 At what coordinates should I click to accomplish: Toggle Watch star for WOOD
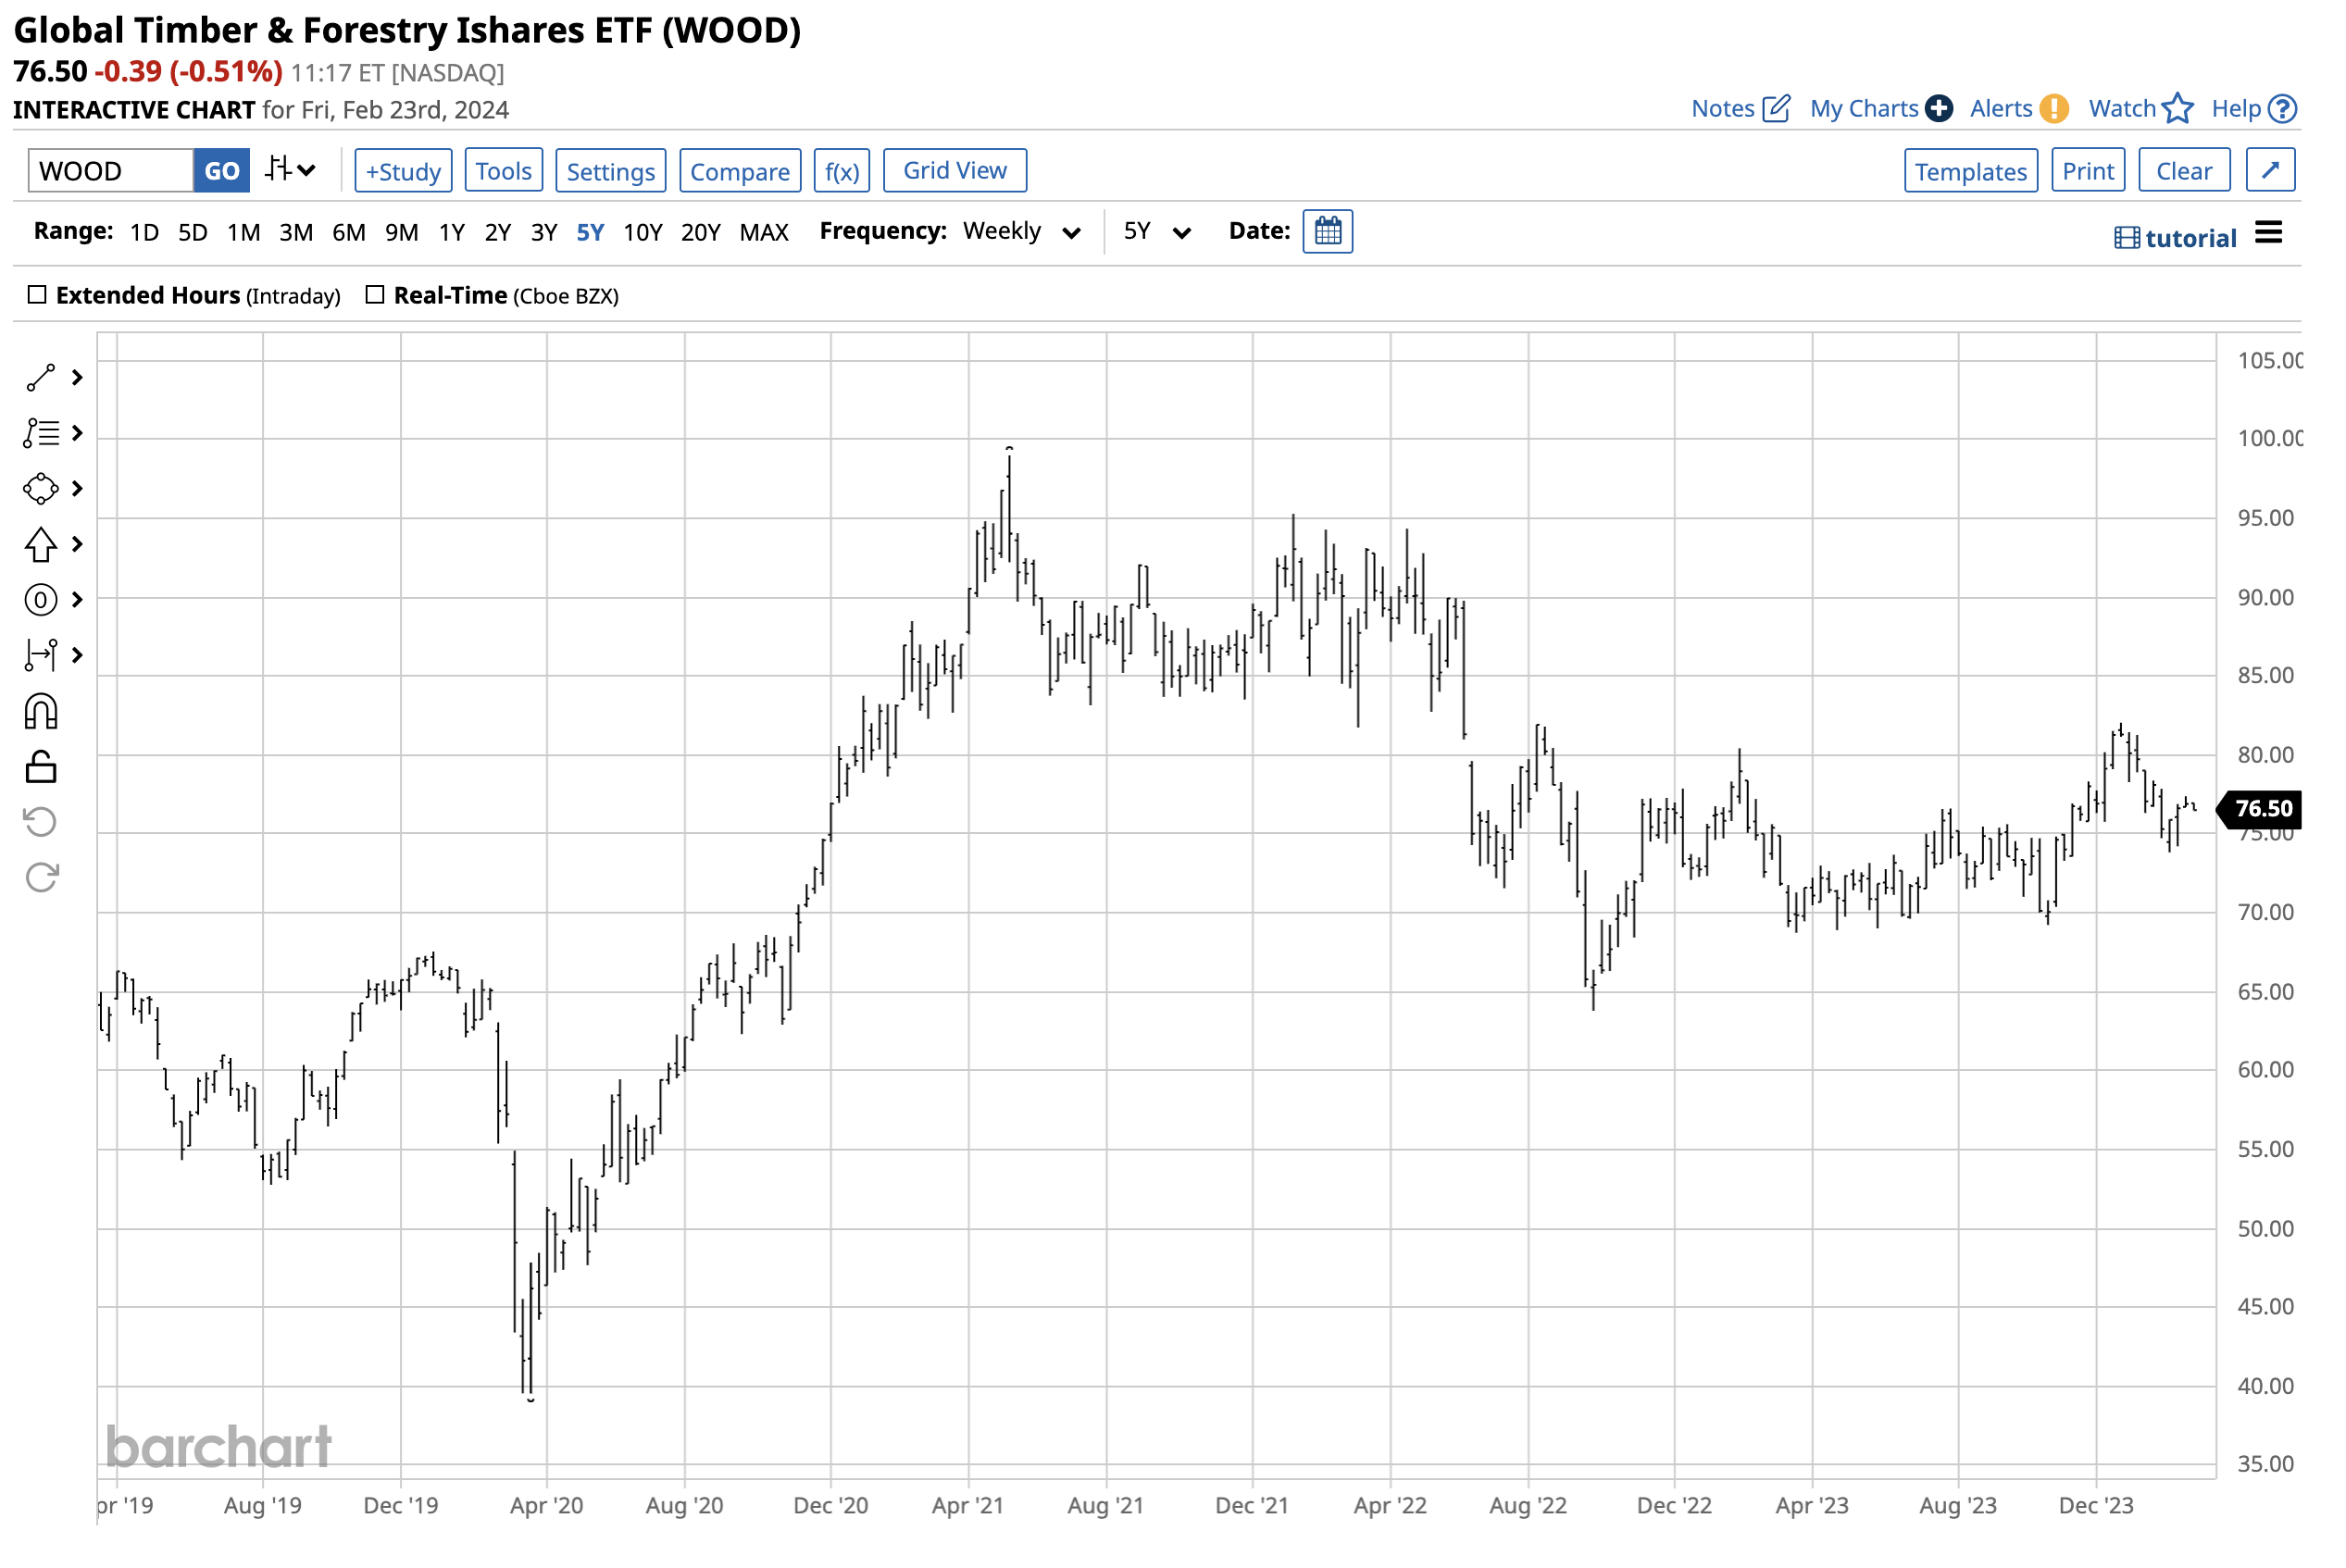point(2177,108)
